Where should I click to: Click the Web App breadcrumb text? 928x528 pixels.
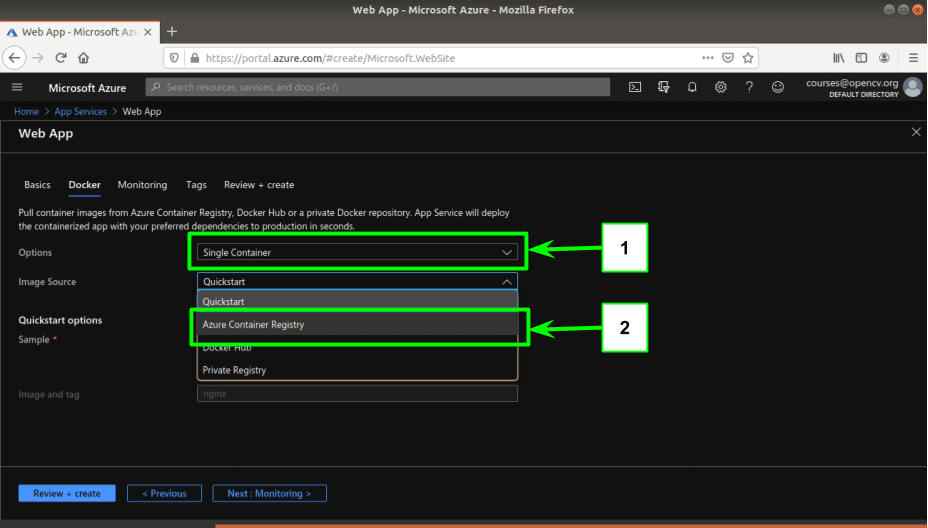point(141,111)
